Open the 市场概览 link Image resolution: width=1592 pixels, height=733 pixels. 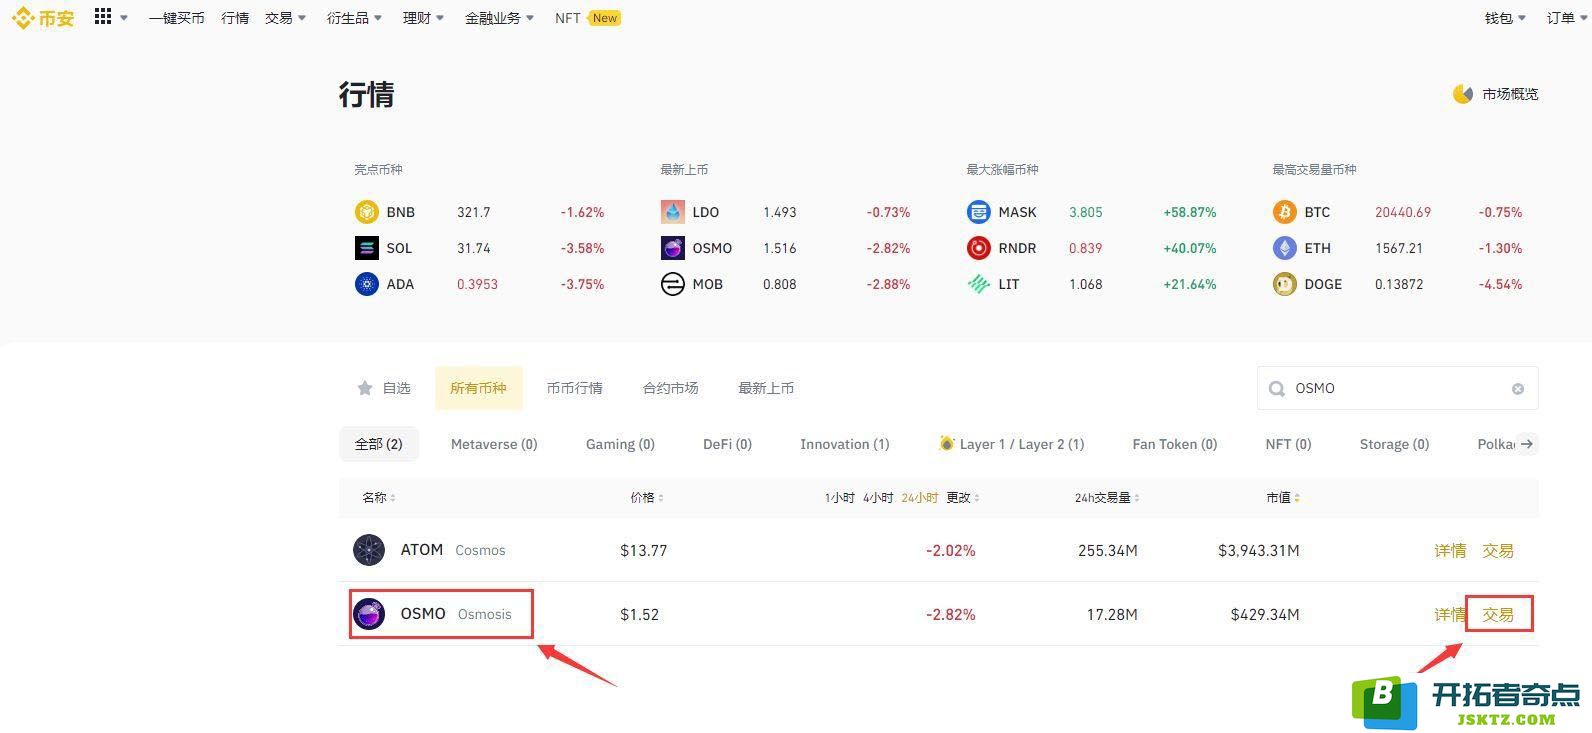click(1496, 94)
